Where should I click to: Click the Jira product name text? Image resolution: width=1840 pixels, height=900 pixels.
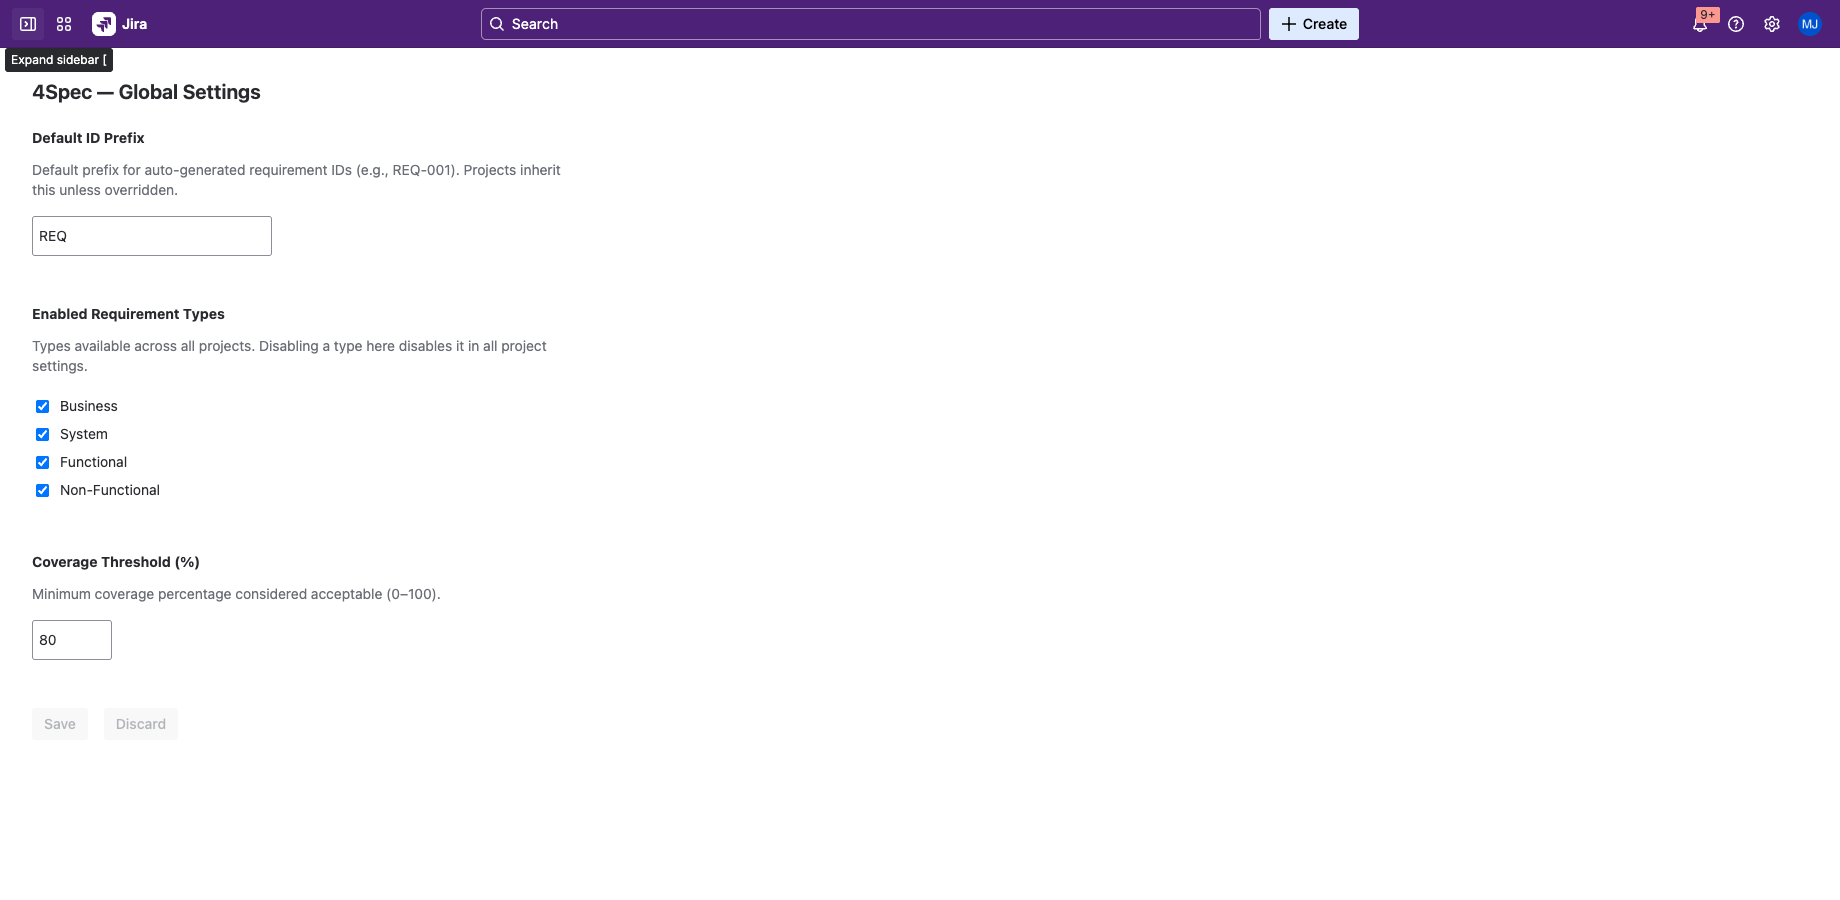click(135, 24)
